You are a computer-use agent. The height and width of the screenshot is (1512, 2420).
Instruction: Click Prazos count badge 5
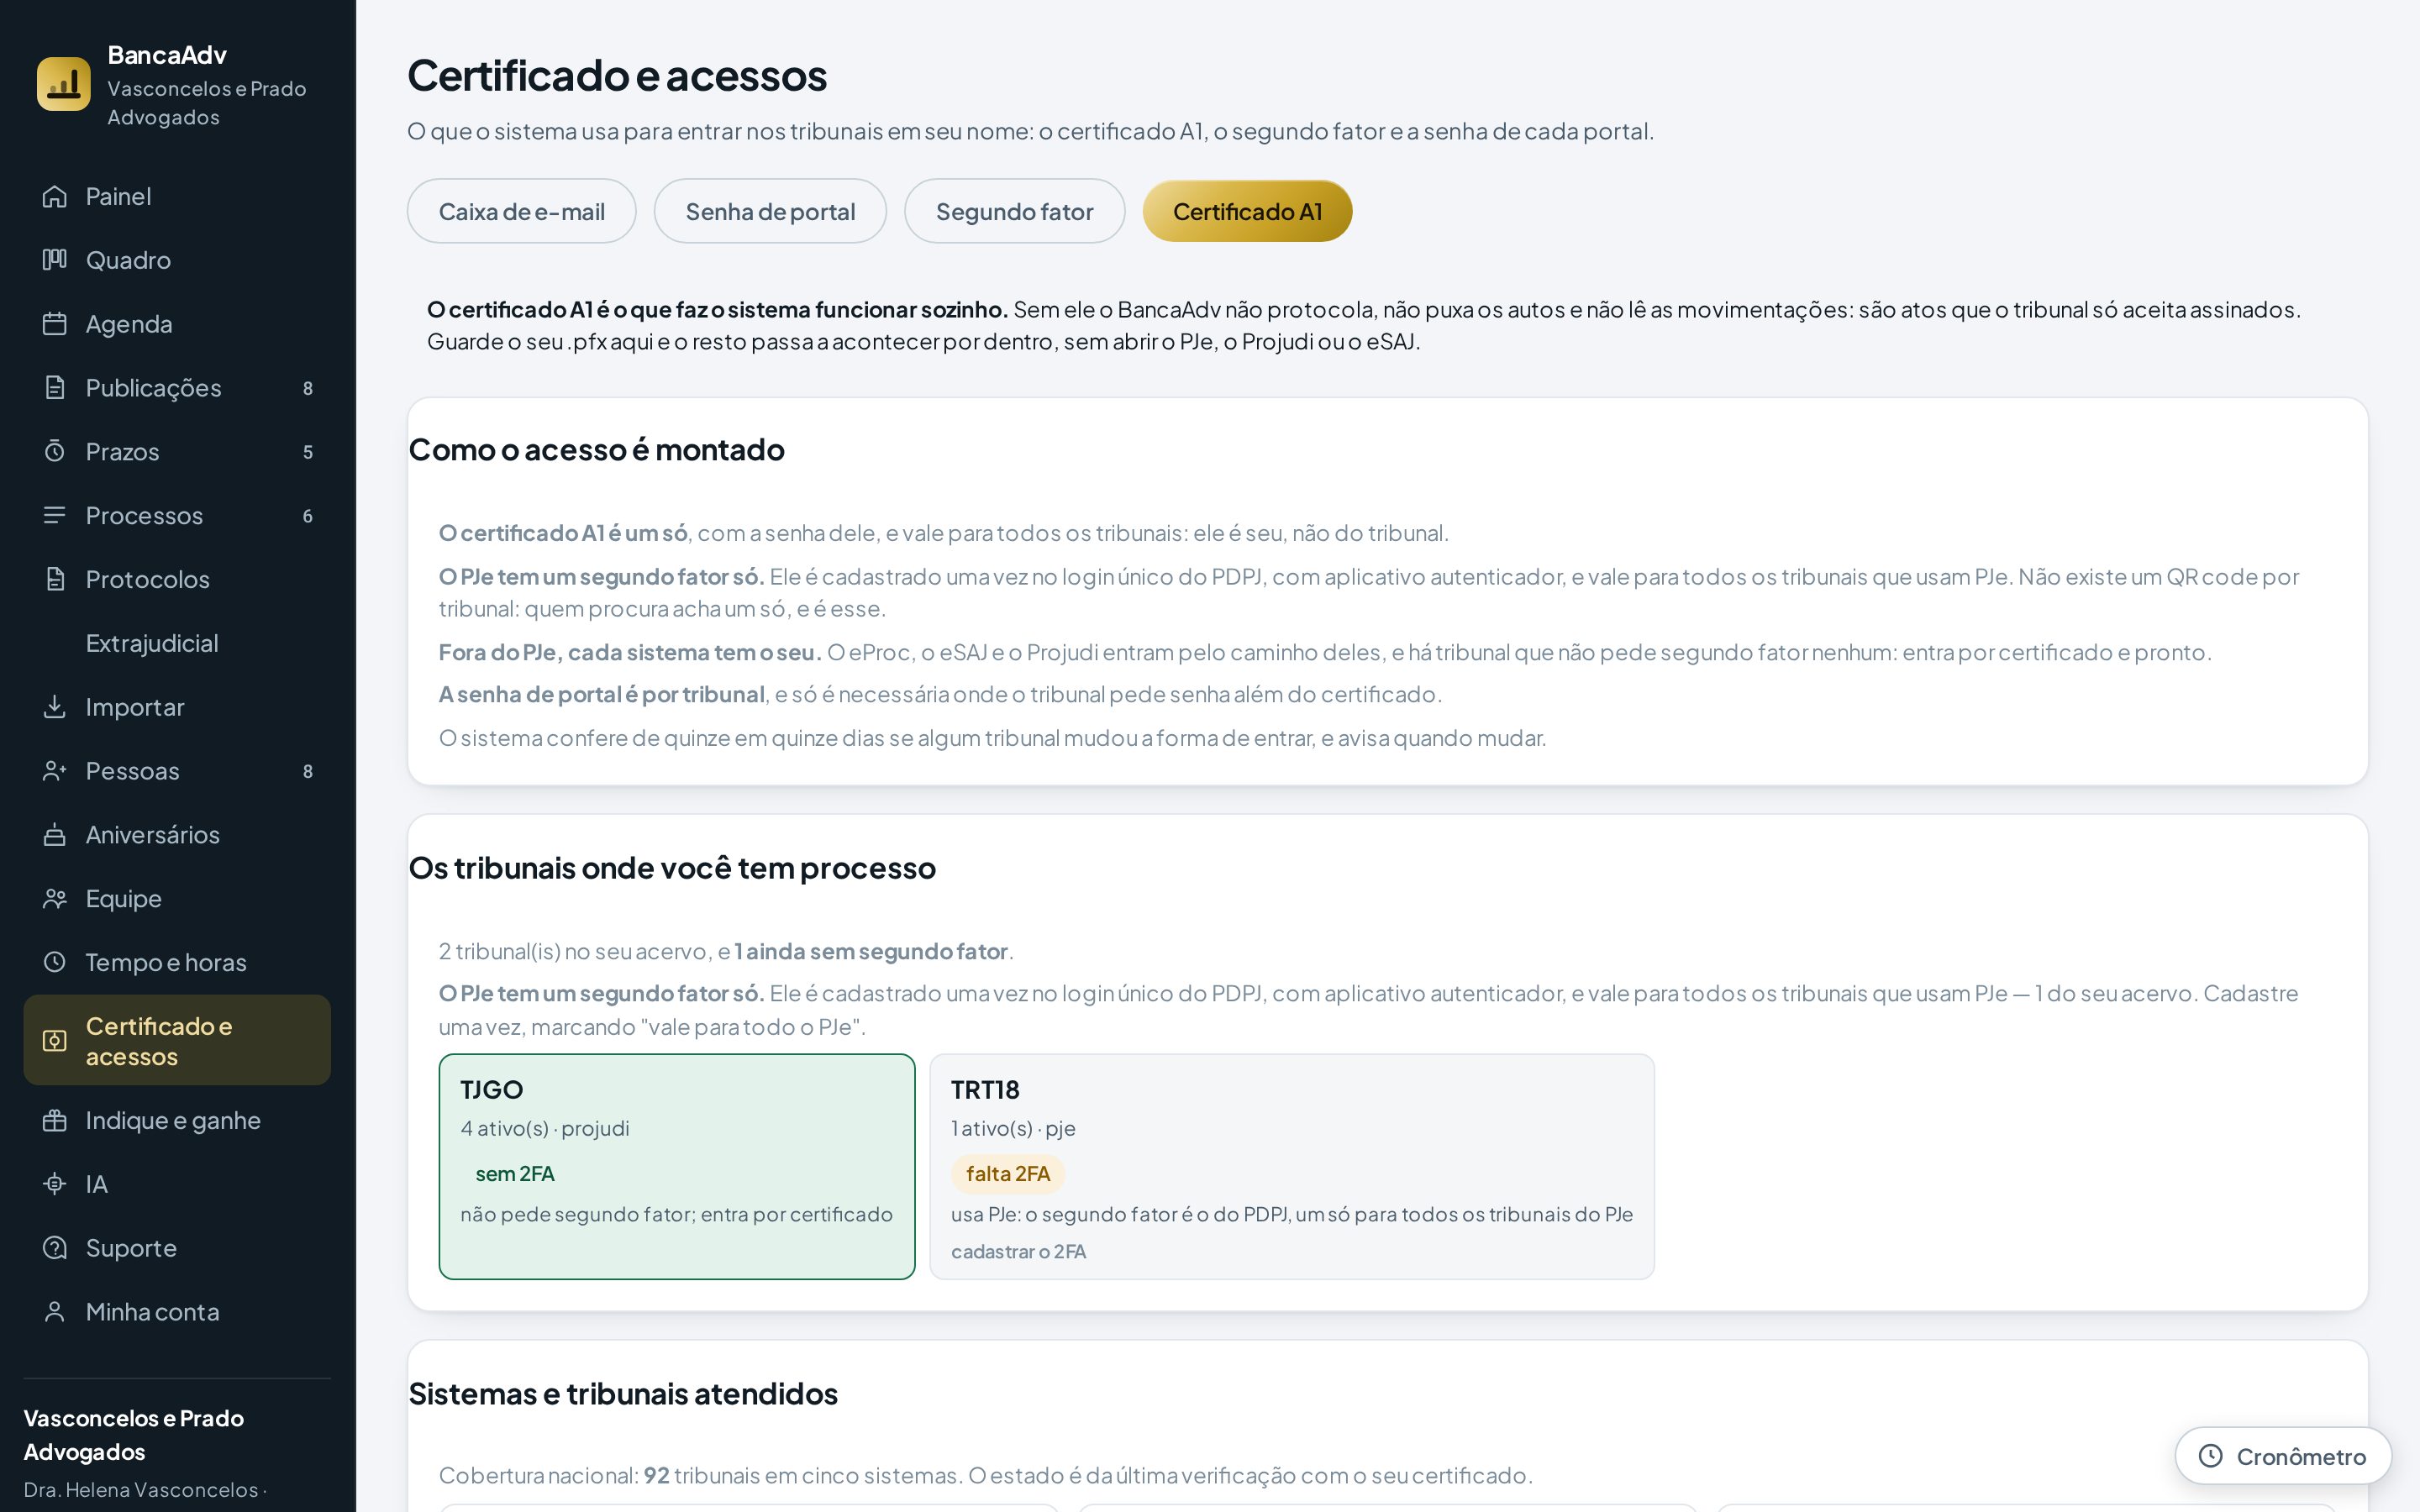tap(308, 452)
